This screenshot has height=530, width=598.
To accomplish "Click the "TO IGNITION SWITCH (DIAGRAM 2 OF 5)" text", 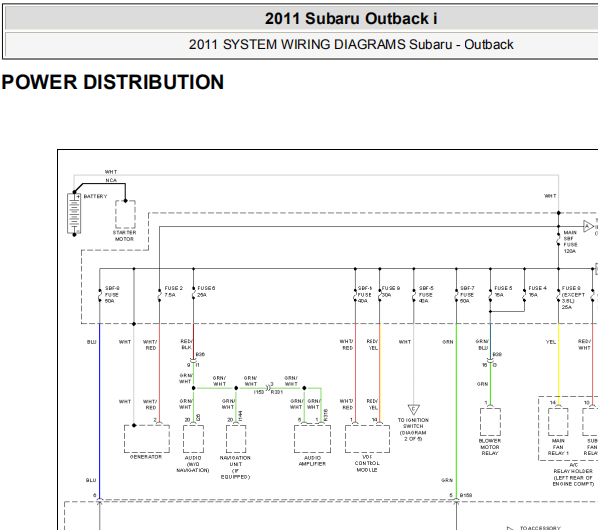I will point(413,429).
